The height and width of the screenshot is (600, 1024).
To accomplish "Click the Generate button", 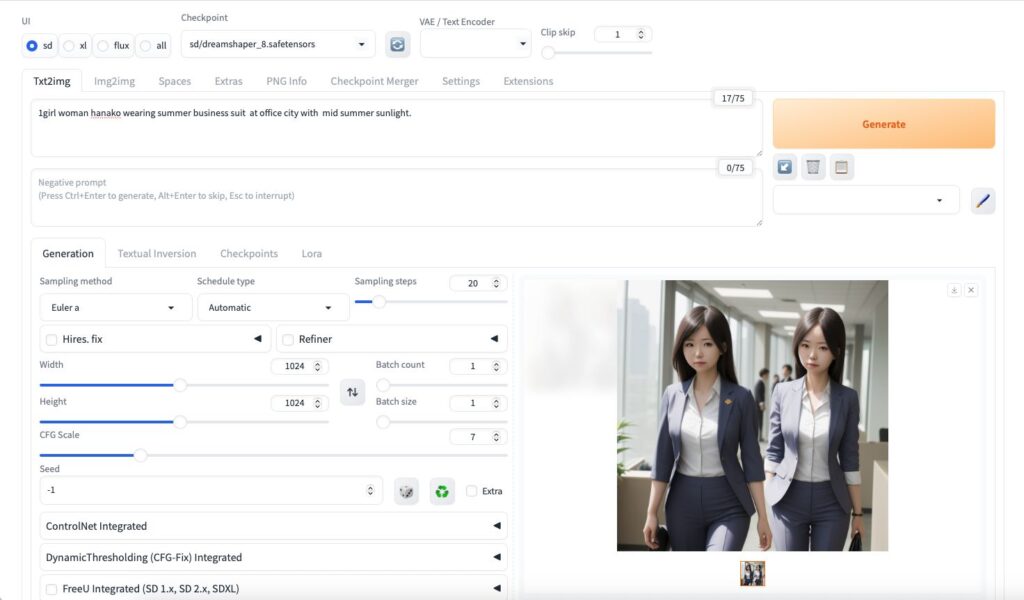I will (x=884, y=124).
